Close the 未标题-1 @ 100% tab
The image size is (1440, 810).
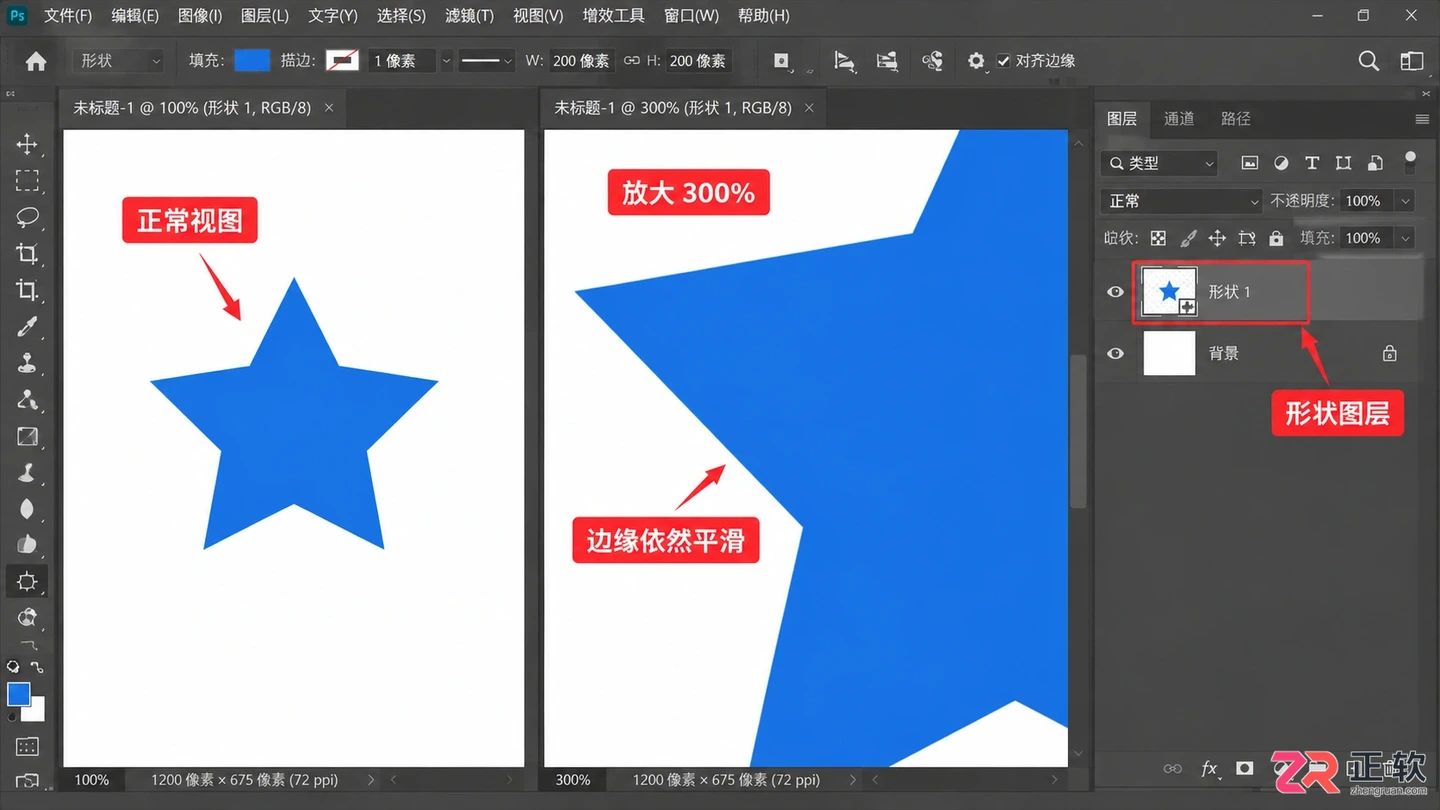[x=329, y=108]
